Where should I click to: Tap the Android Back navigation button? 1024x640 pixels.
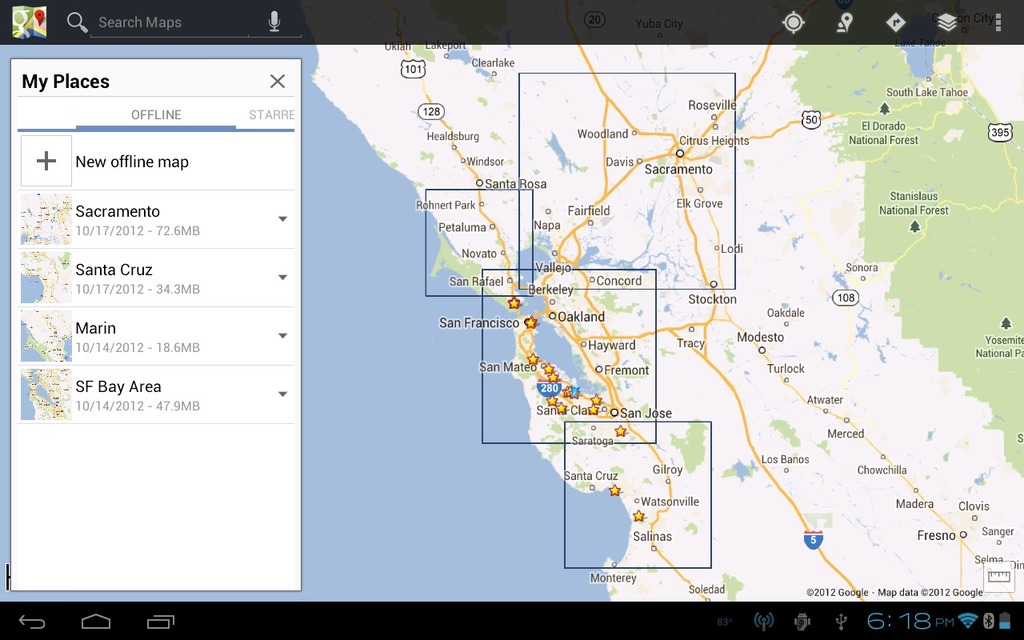tap(31, 622)
